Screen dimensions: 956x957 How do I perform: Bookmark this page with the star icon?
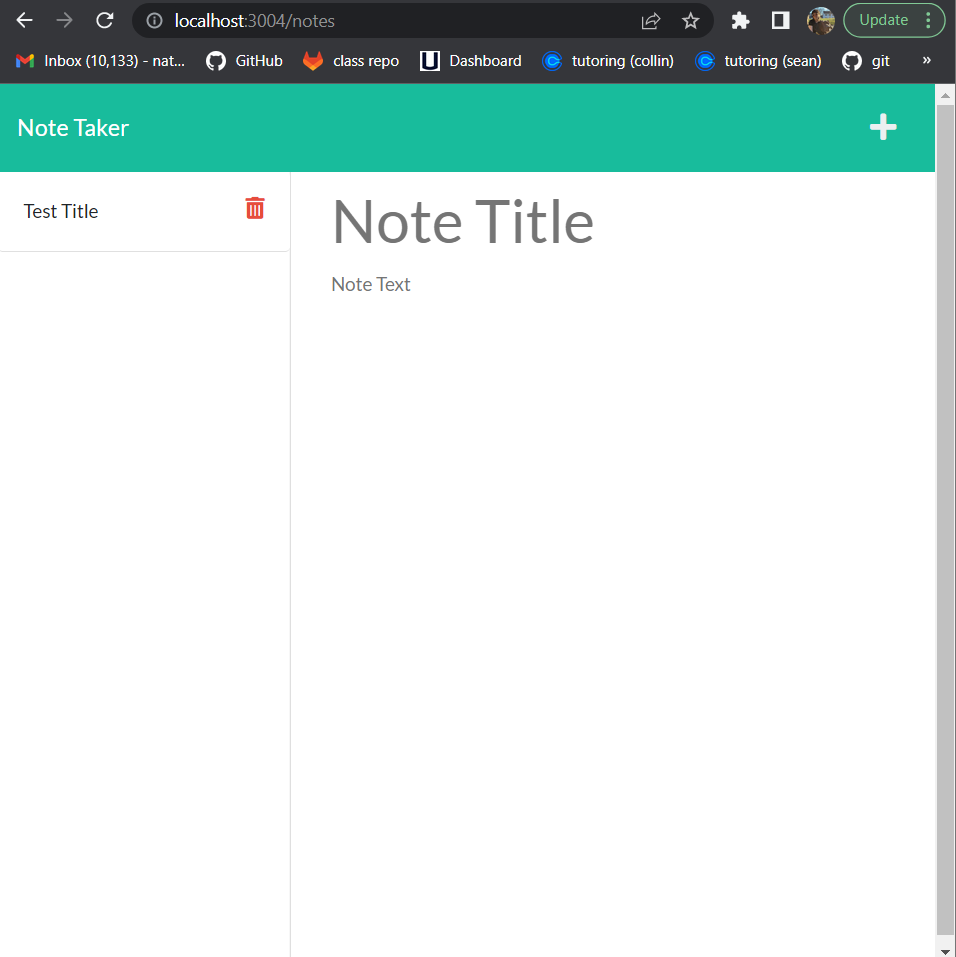pos(690,20)
